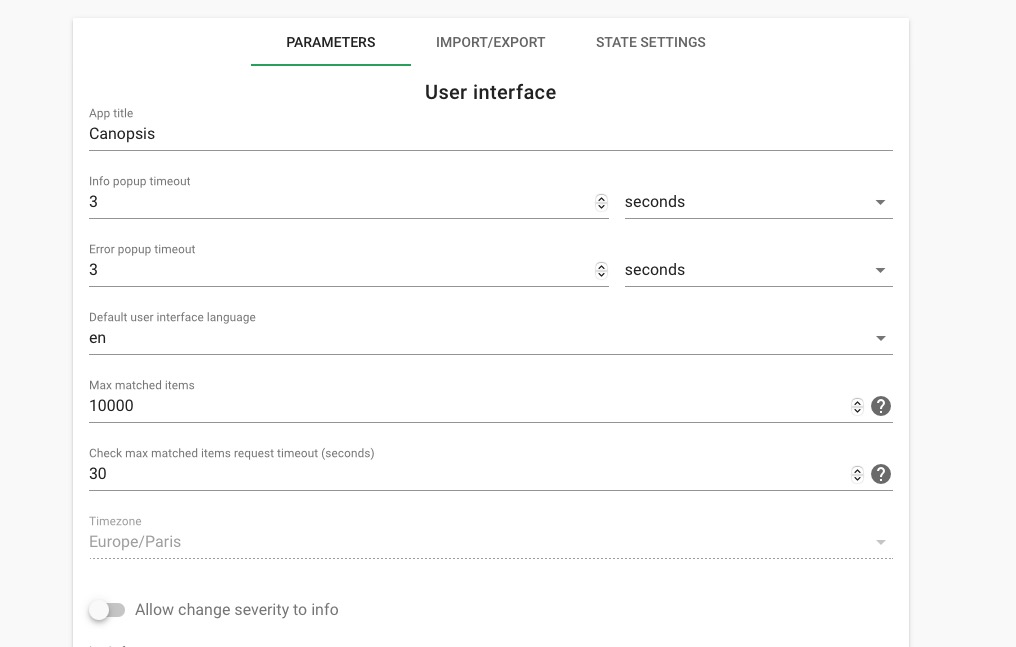Screen dimensions: 1016x647
Task: Open the Error popup timeout seconds dropdown
Action: tap(880, 269)
